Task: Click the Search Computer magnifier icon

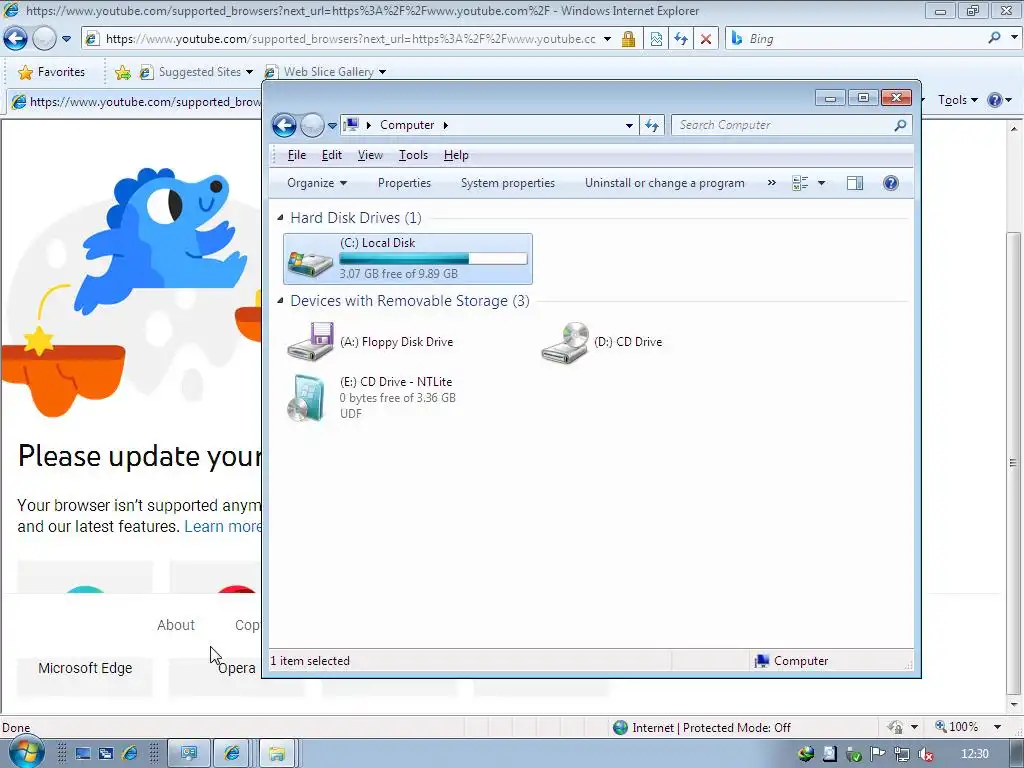Action: coord(901,125)
